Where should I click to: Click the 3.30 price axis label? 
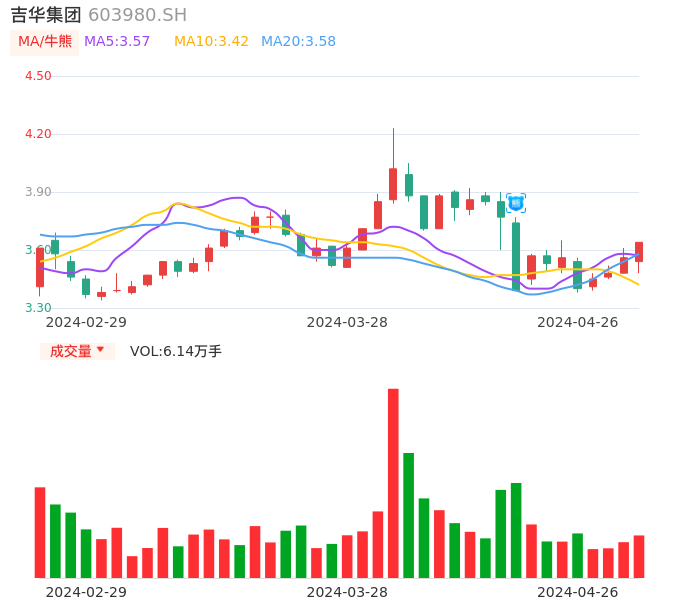click(37, 308)
